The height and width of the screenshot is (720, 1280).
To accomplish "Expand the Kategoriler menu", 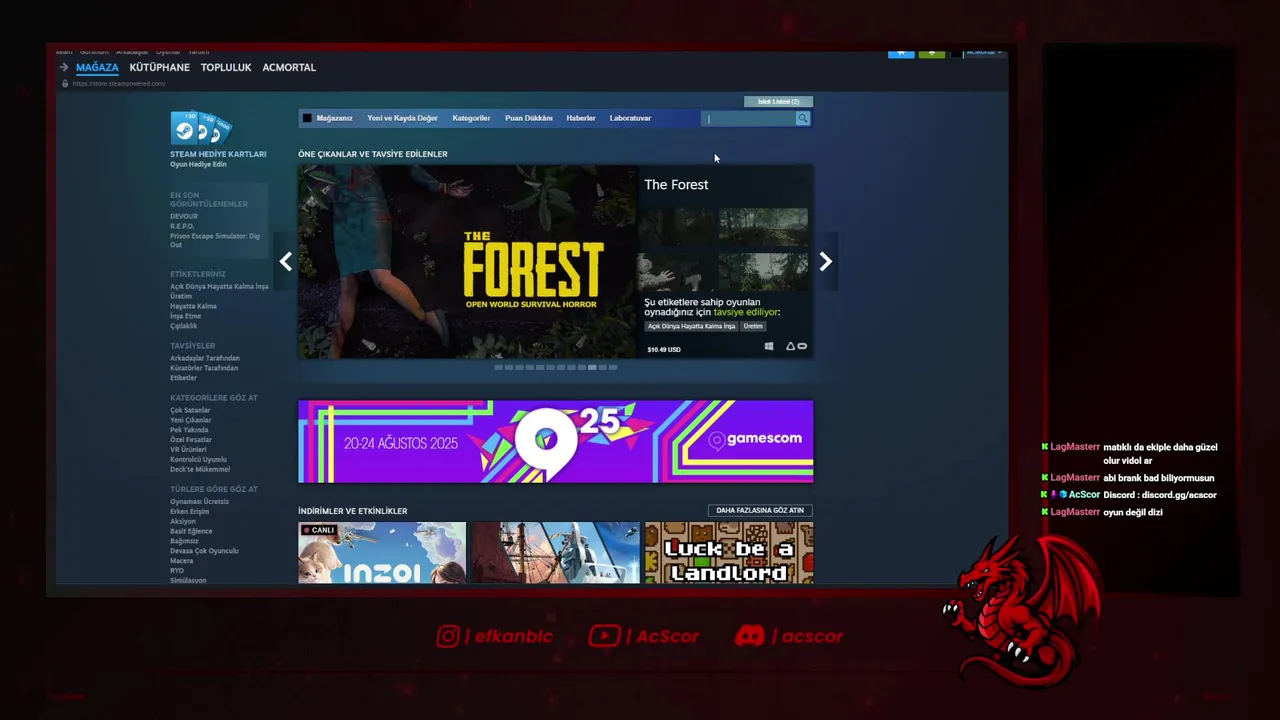I will coord(471,118).
